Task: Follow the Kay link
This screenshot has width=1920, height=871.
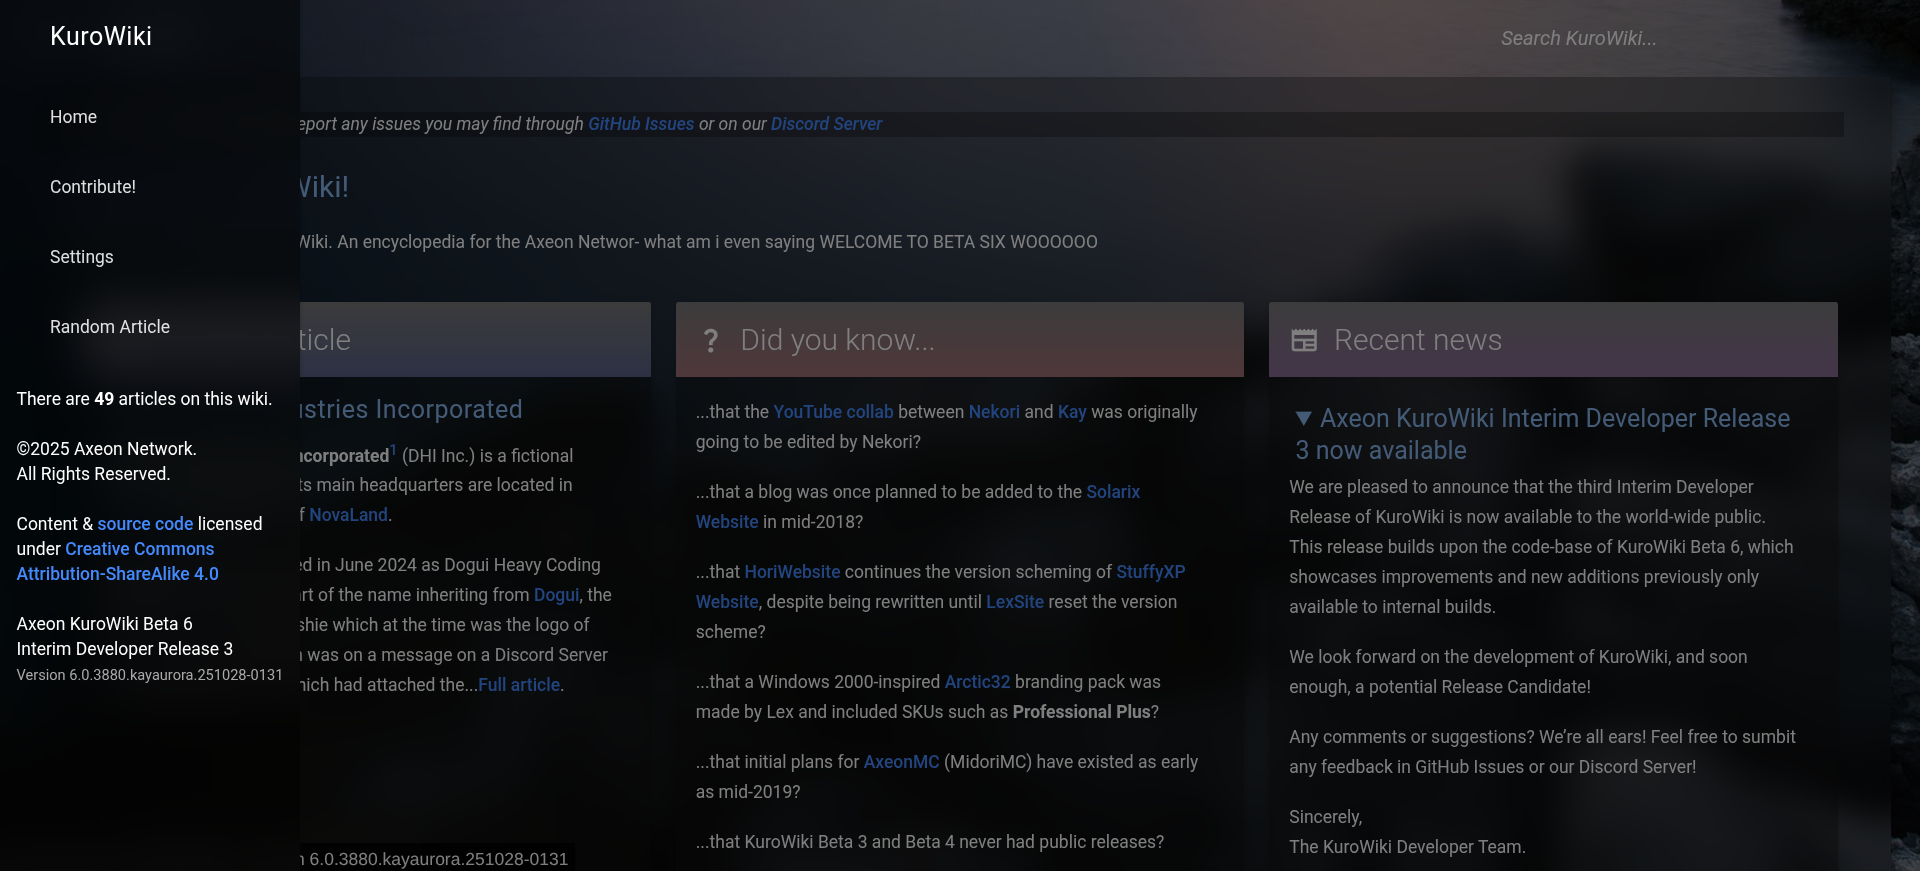Action: (x=1072, y=412)
